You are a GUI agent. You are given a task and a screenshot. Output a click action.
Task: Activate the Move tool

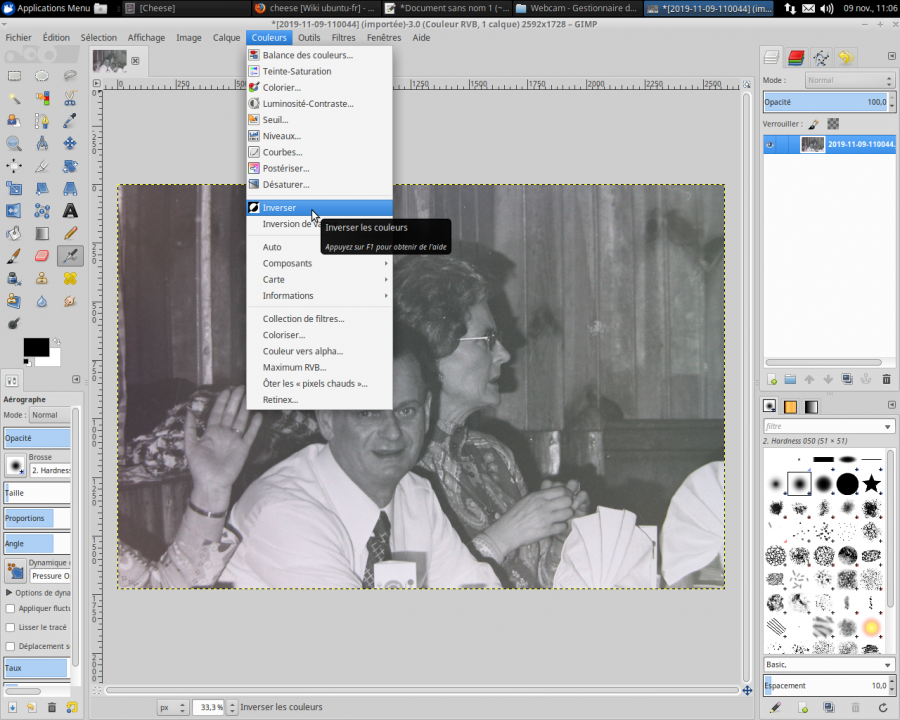(x=70, y=144)
